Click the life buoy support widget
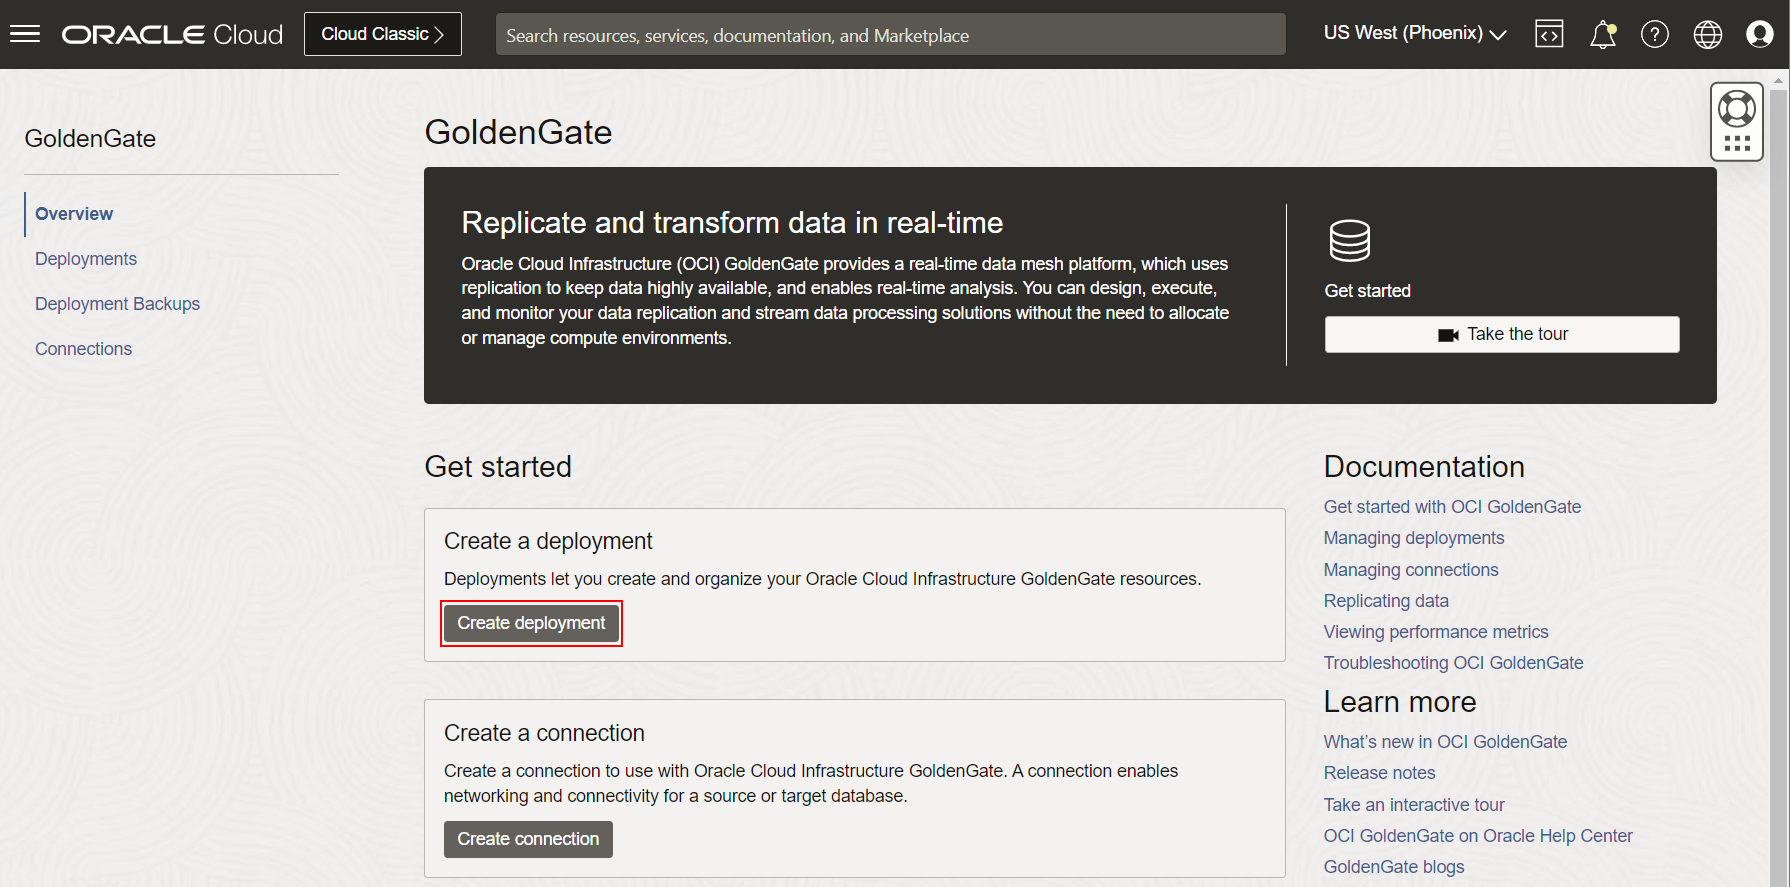 coord(1737,109)
